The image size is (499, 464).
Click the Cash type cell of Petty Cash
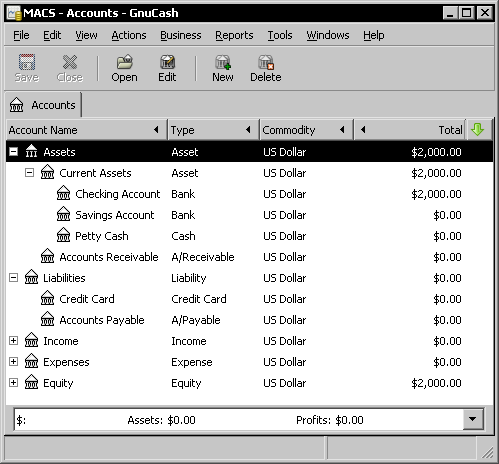(183, 236)
